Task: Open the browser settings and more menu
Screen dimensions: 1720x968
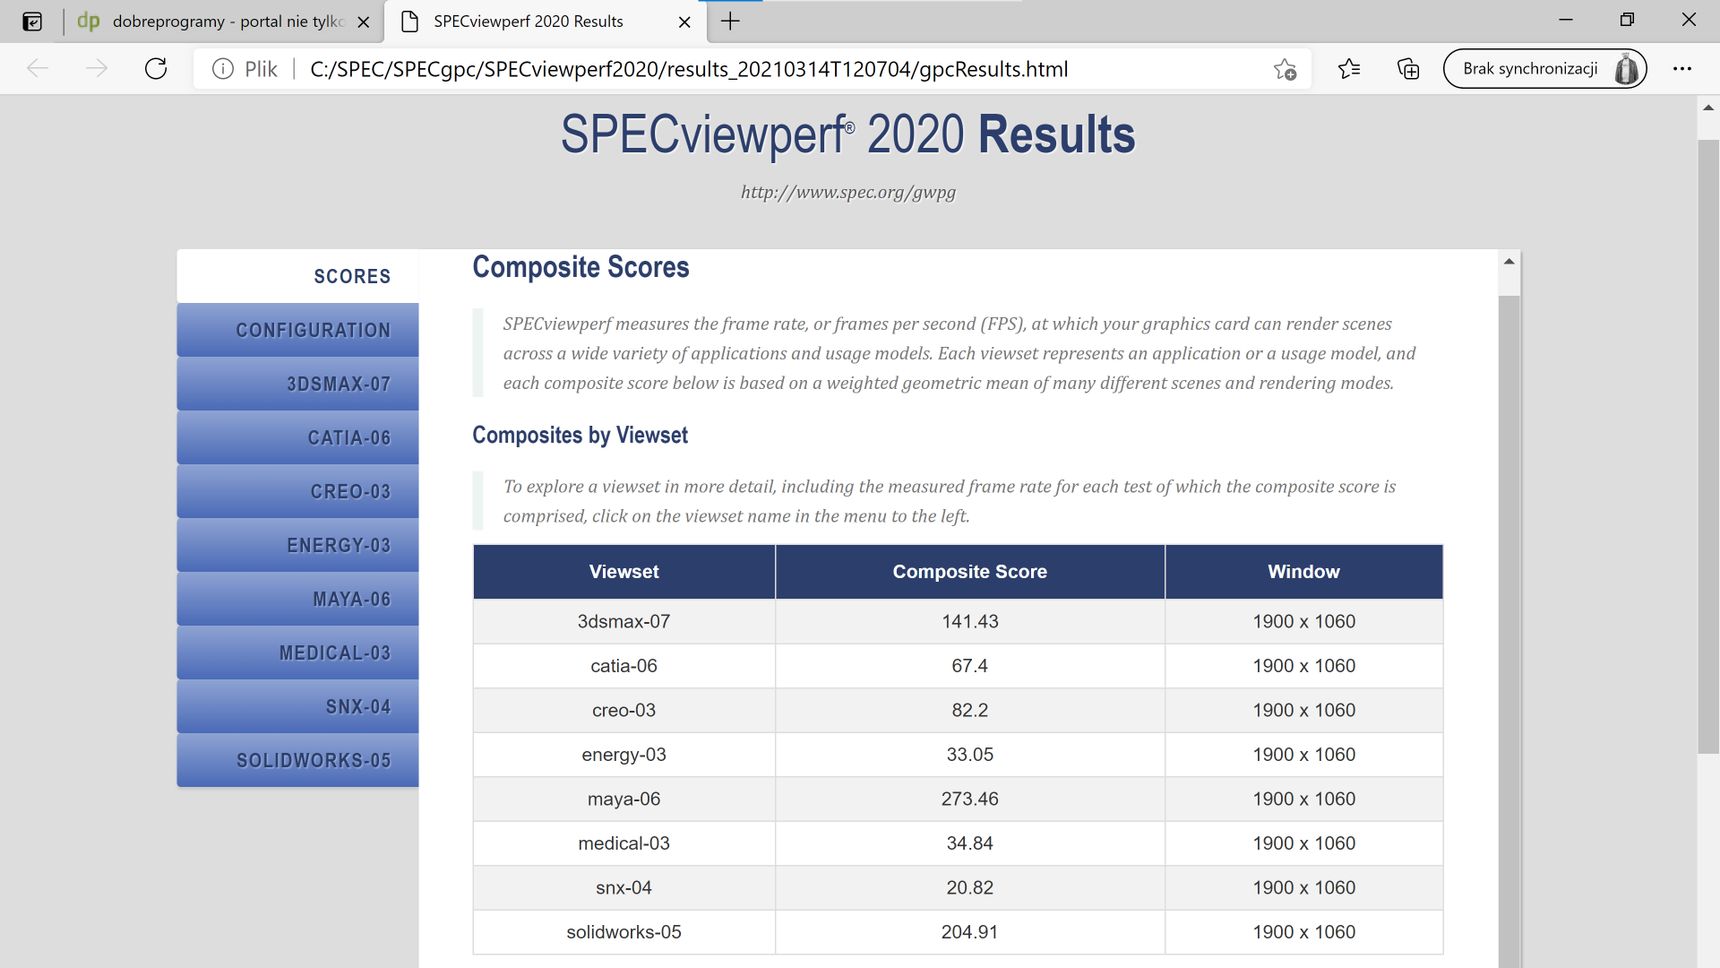Action: 1682,69
